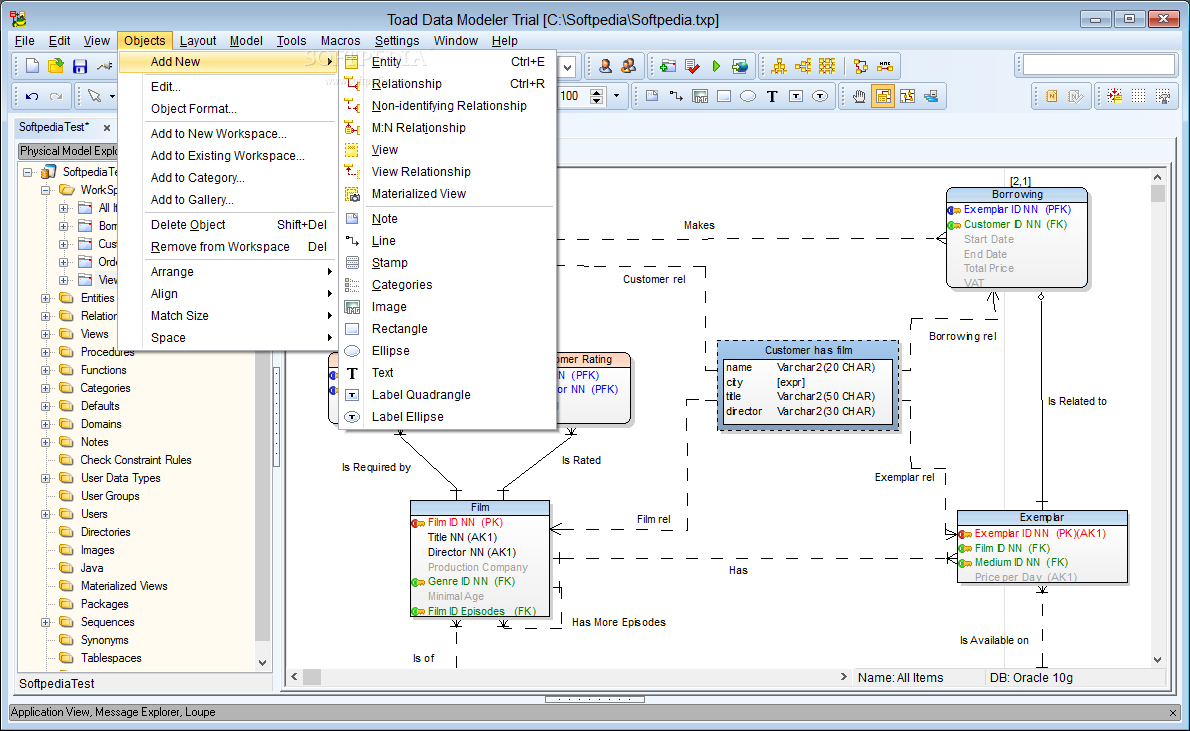Click the Undo arrow icon
The image size is (1190, 731).
[x=32, y=96]
